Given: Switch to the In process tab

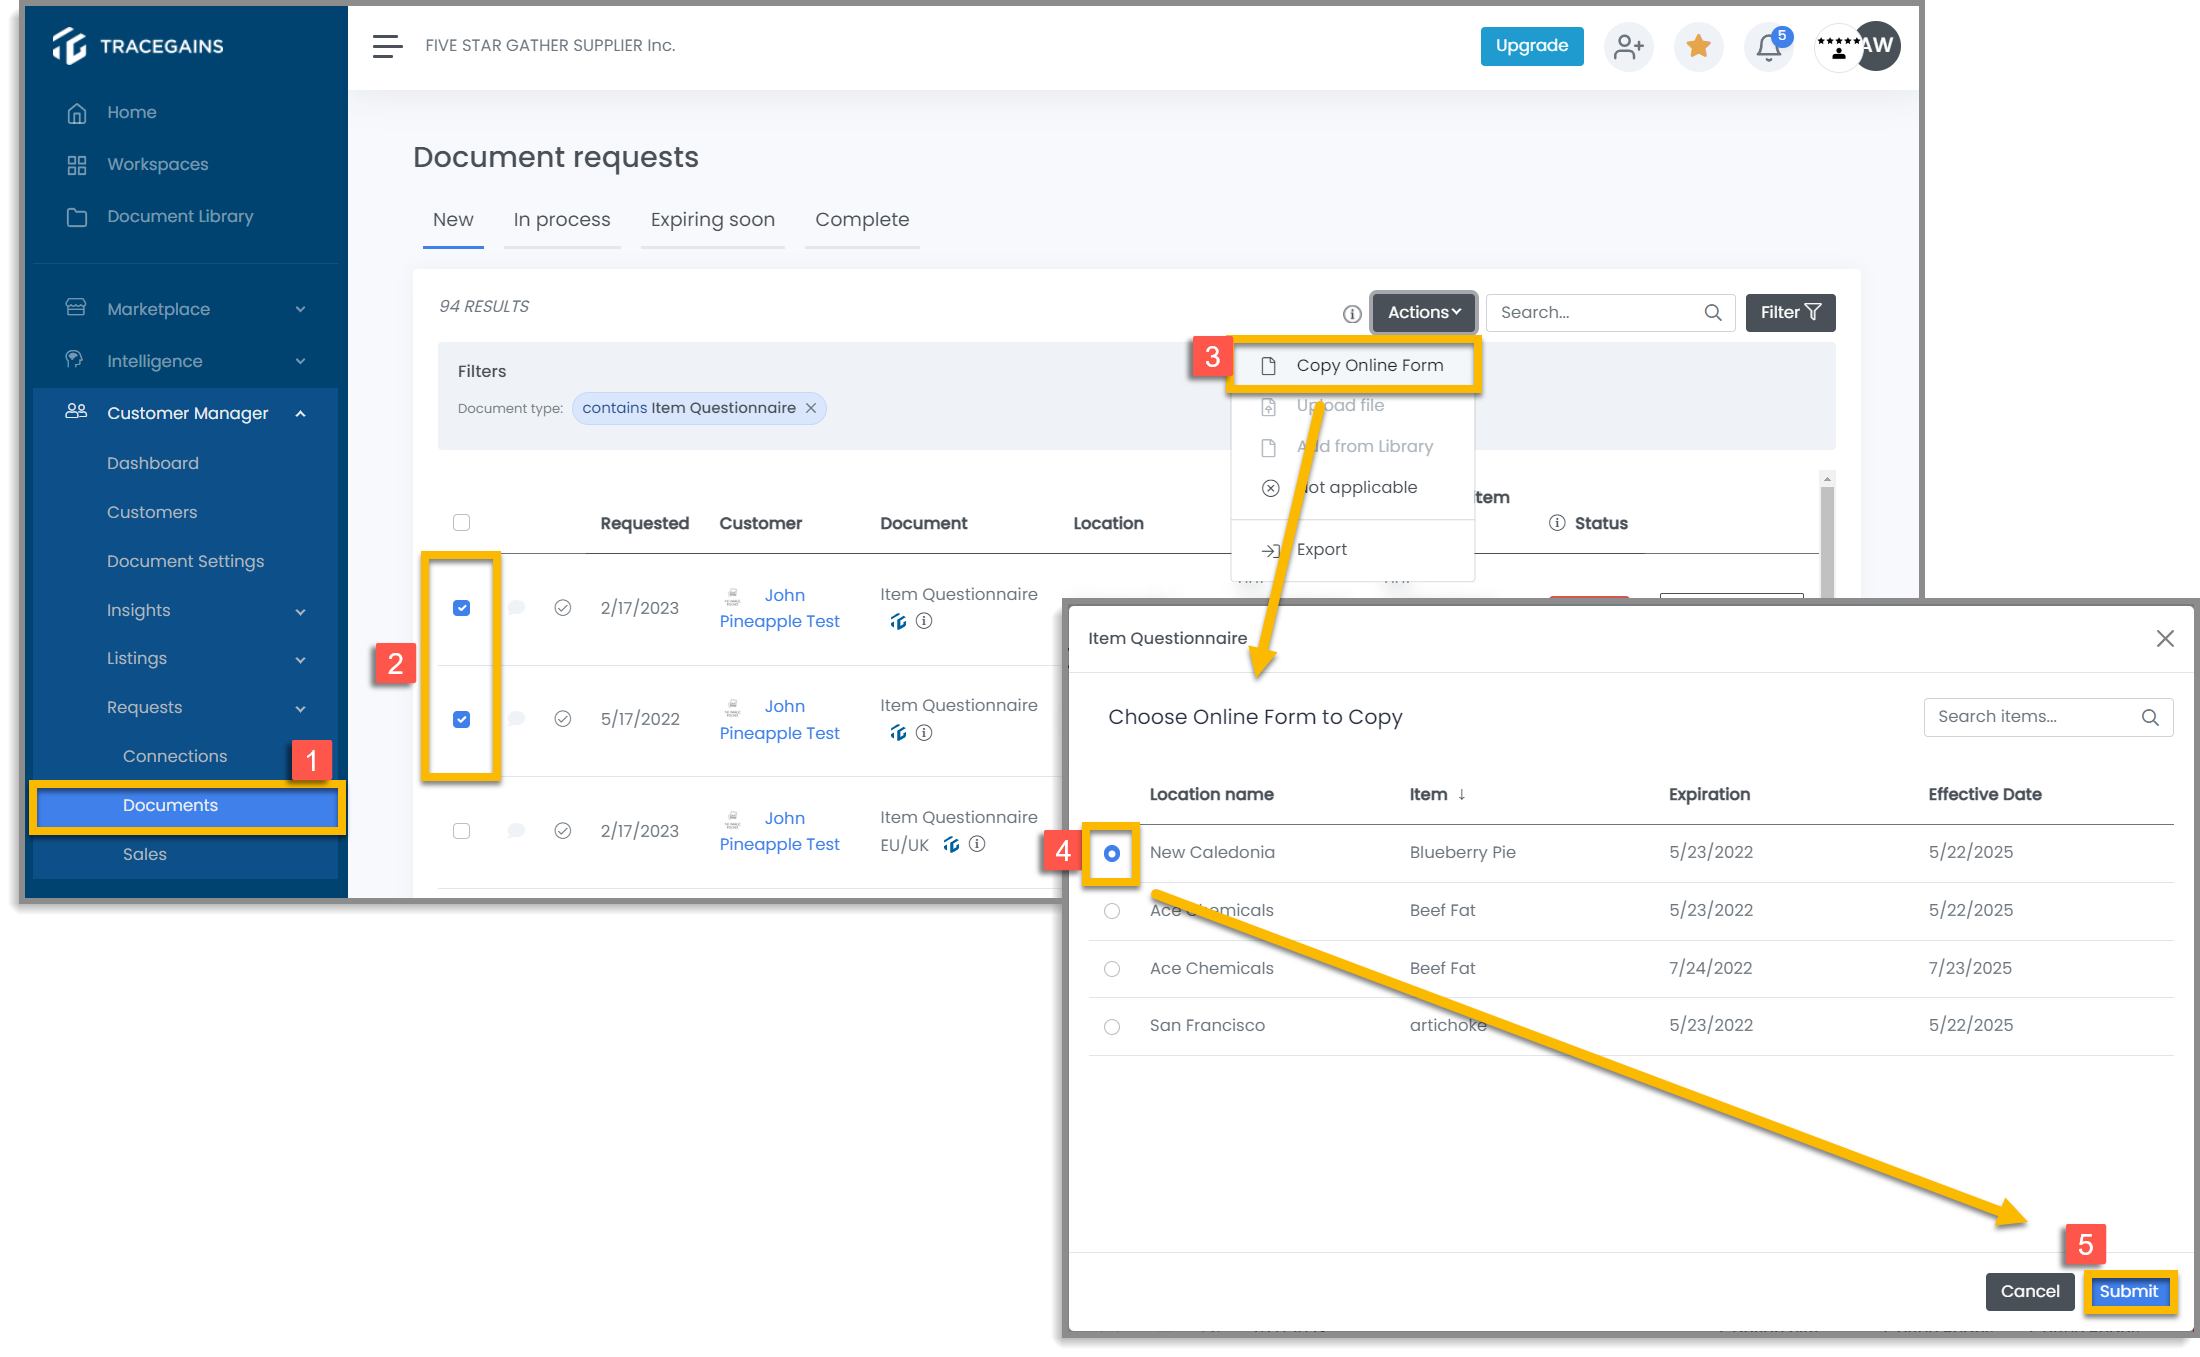Looking at the screenshot, I should pyautogui.click(x=561, y=220).
